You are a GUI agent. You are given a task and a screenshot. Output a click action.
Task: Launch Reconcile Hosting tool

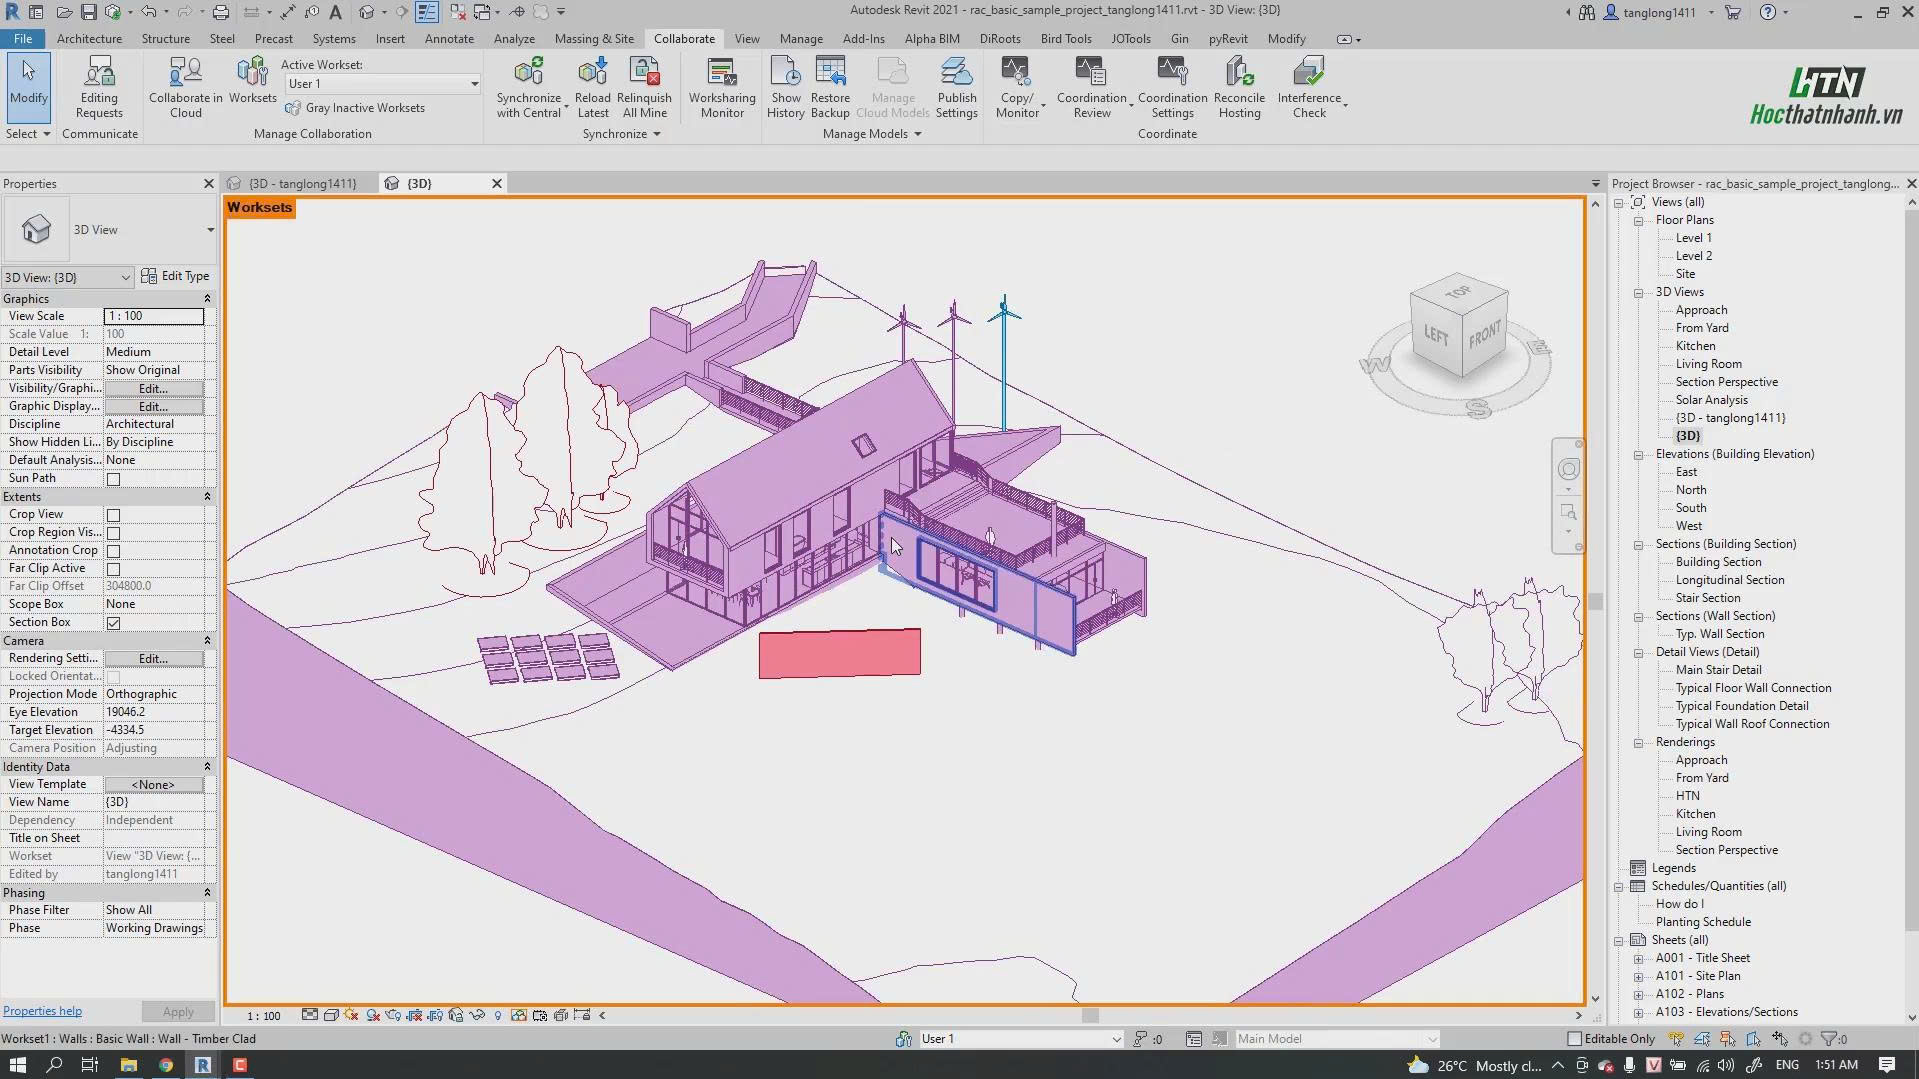click(1239, 72)
